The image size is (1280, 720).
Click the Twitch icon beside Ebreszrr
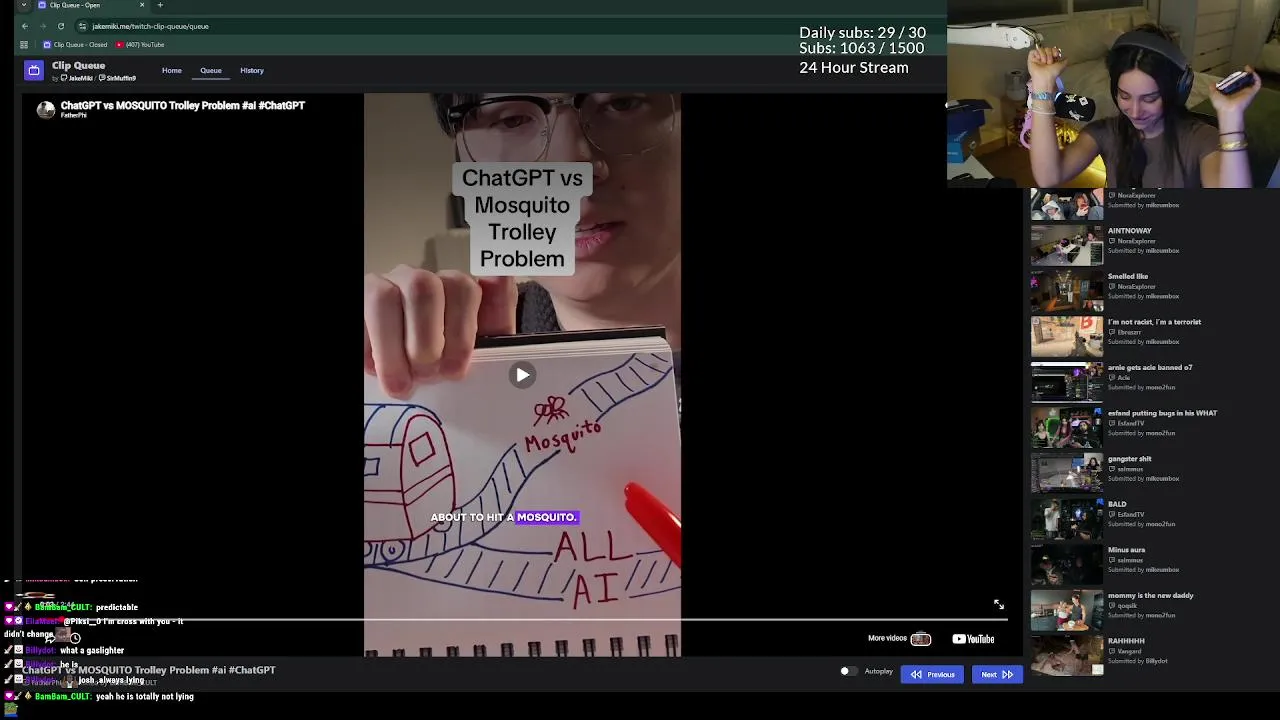pos(1111,332)
